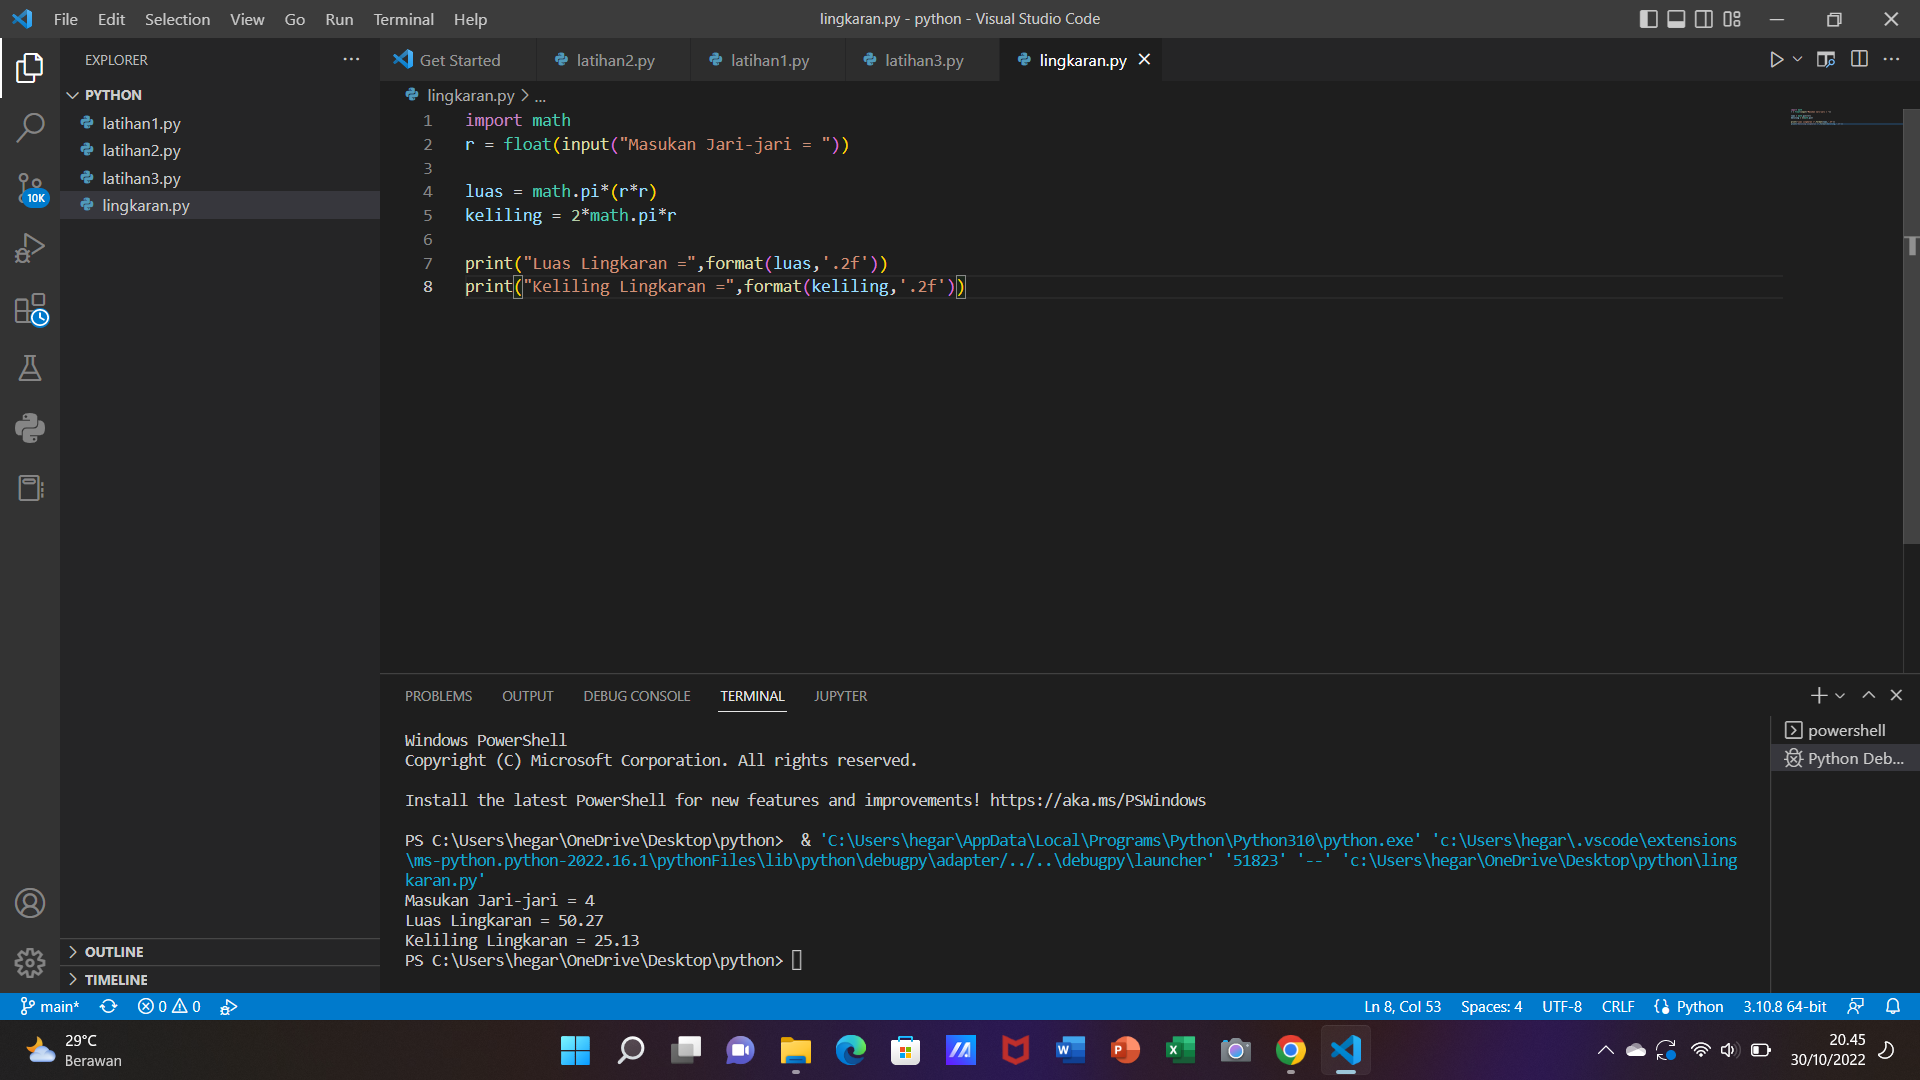Switch to the latihan2.py tab

click(613, 60)
